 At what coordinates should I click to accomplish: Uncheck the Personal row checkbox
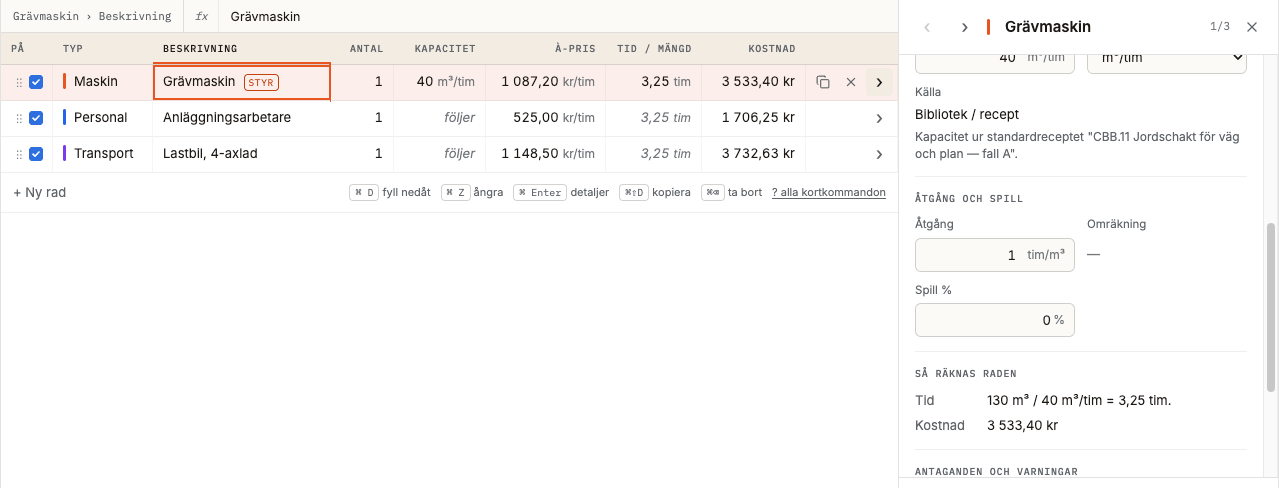[x=36, y=118]
